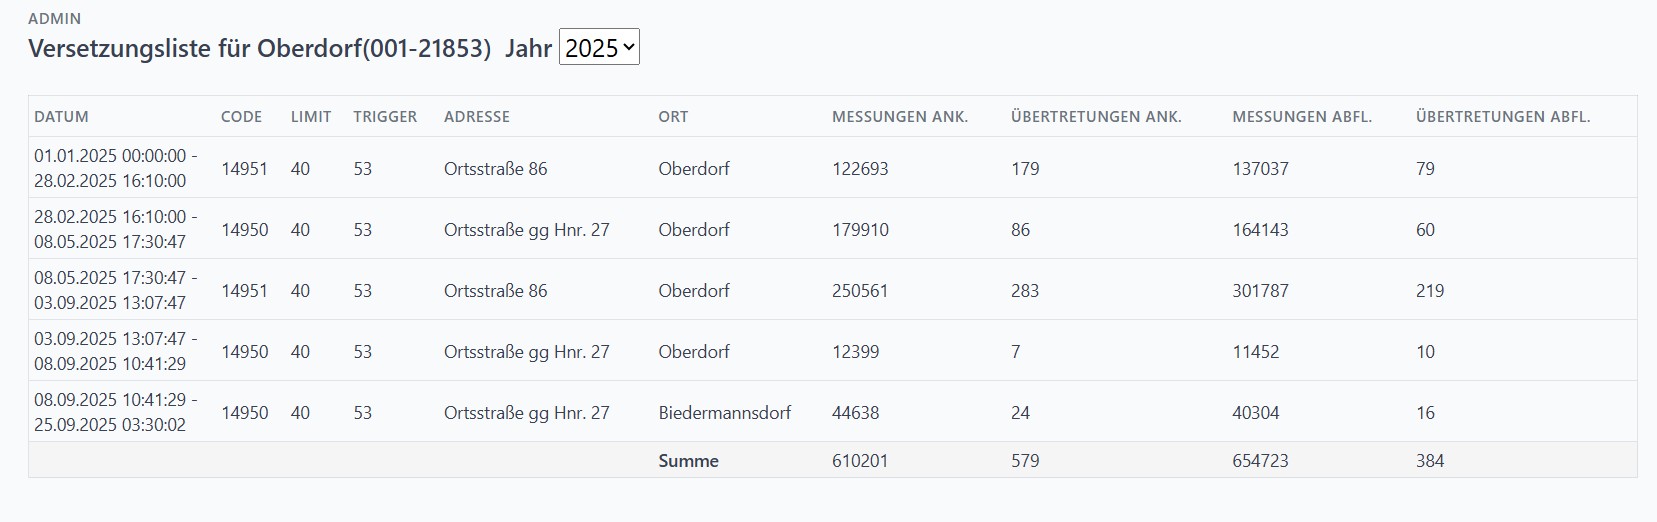Screen dimensions: 1657x522
Task: Select the Biedermannsdorf location cell
Action: [x=725, y=413]
